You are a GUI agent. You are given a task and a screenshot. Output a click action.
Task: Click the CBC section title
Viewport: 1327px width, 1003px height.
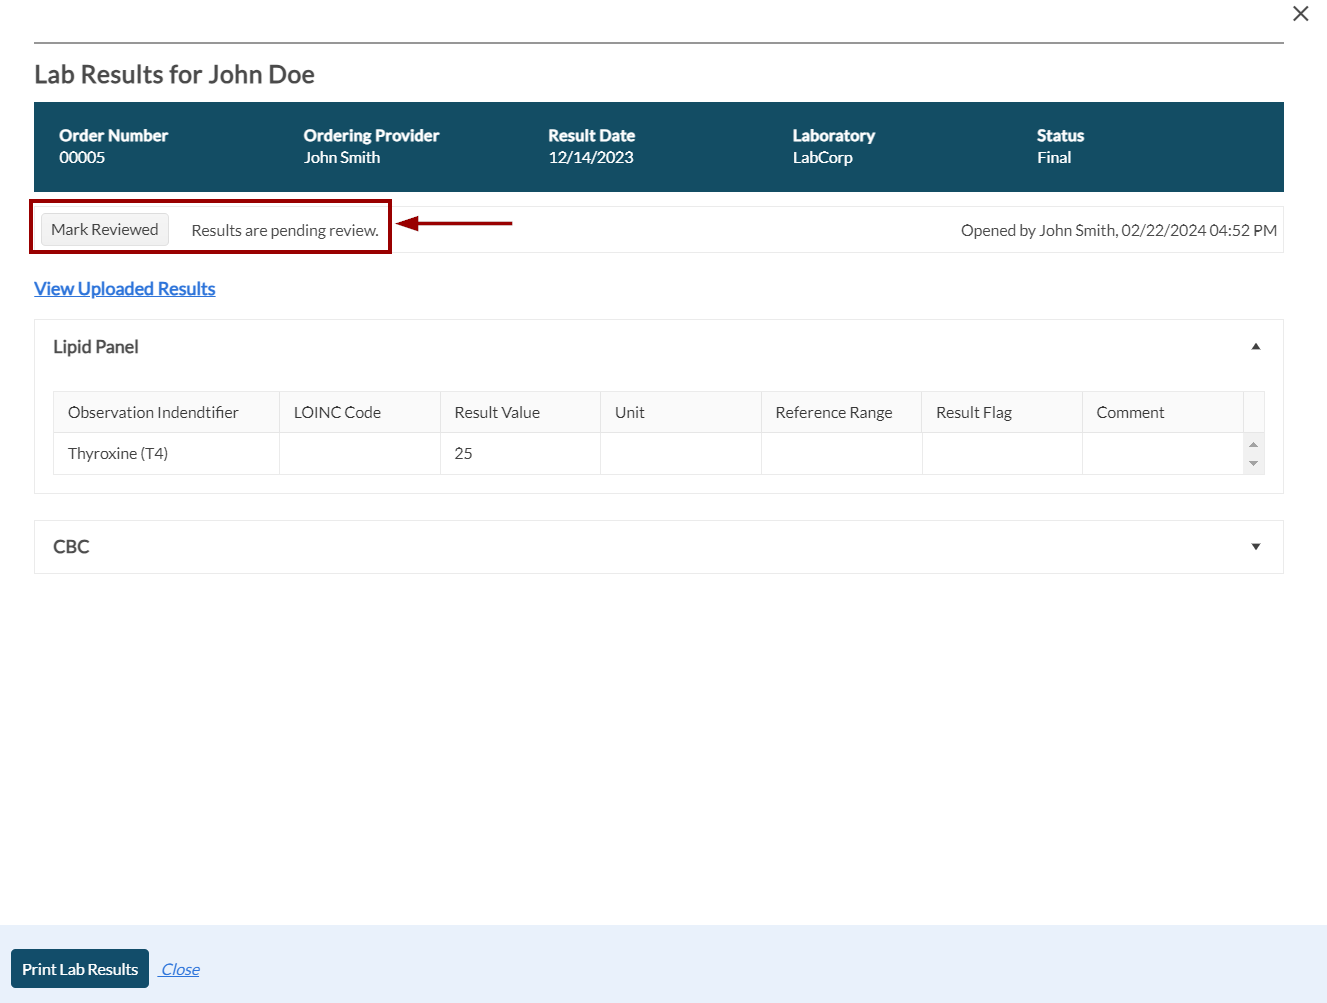[x=71, y=547]
